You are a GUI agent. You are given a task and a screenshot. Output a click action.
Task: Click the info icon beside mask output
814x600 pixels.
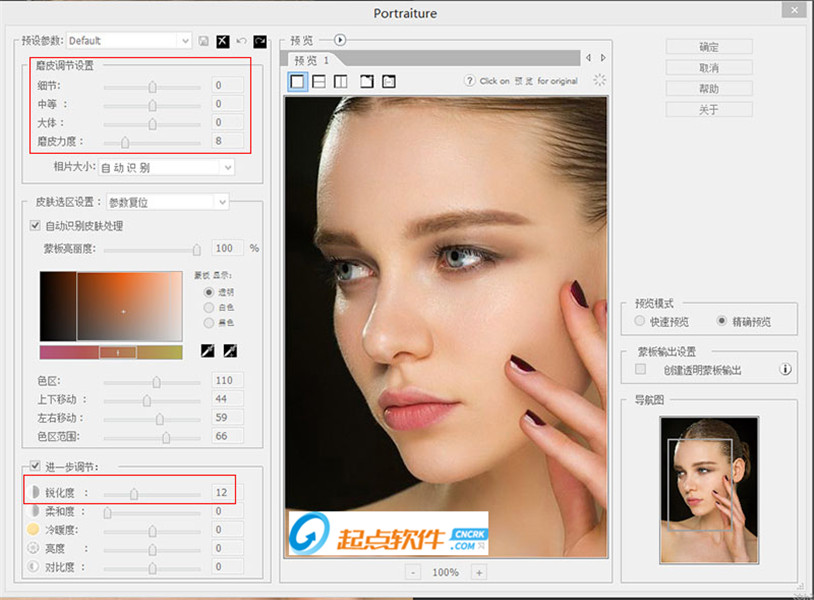click(786, 370)
